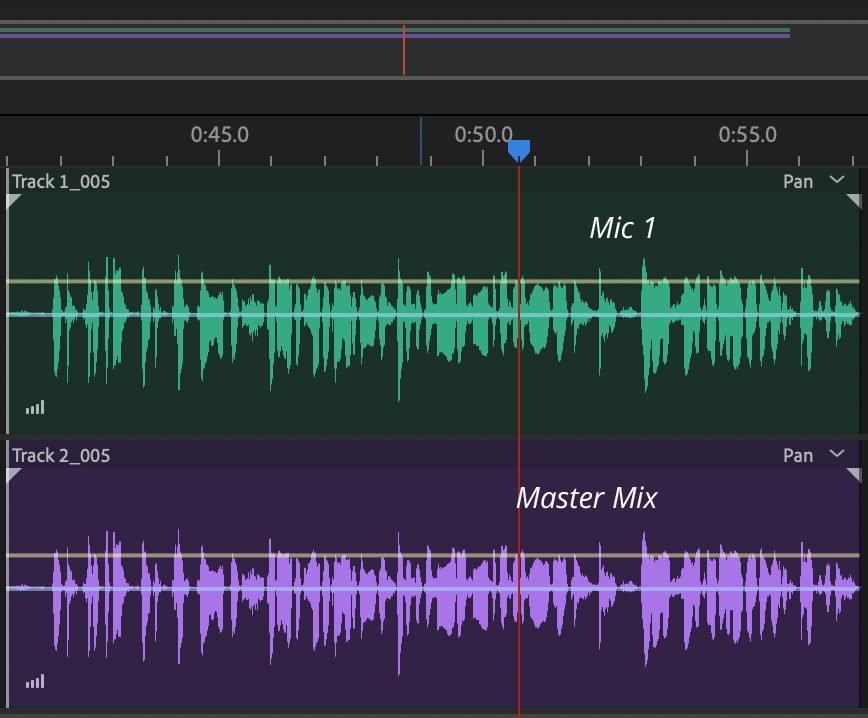Click the Master Mix label text

[x=587, y=498]
